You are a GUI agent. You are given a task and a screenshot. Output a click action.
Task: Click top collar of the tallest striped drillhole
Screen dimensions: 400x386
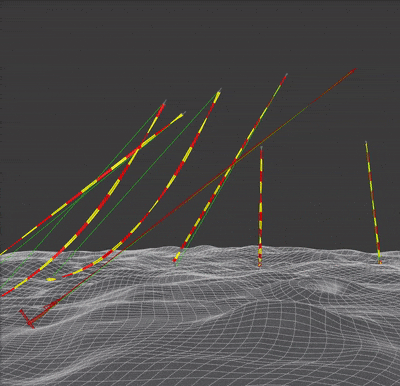coord(285,76)
